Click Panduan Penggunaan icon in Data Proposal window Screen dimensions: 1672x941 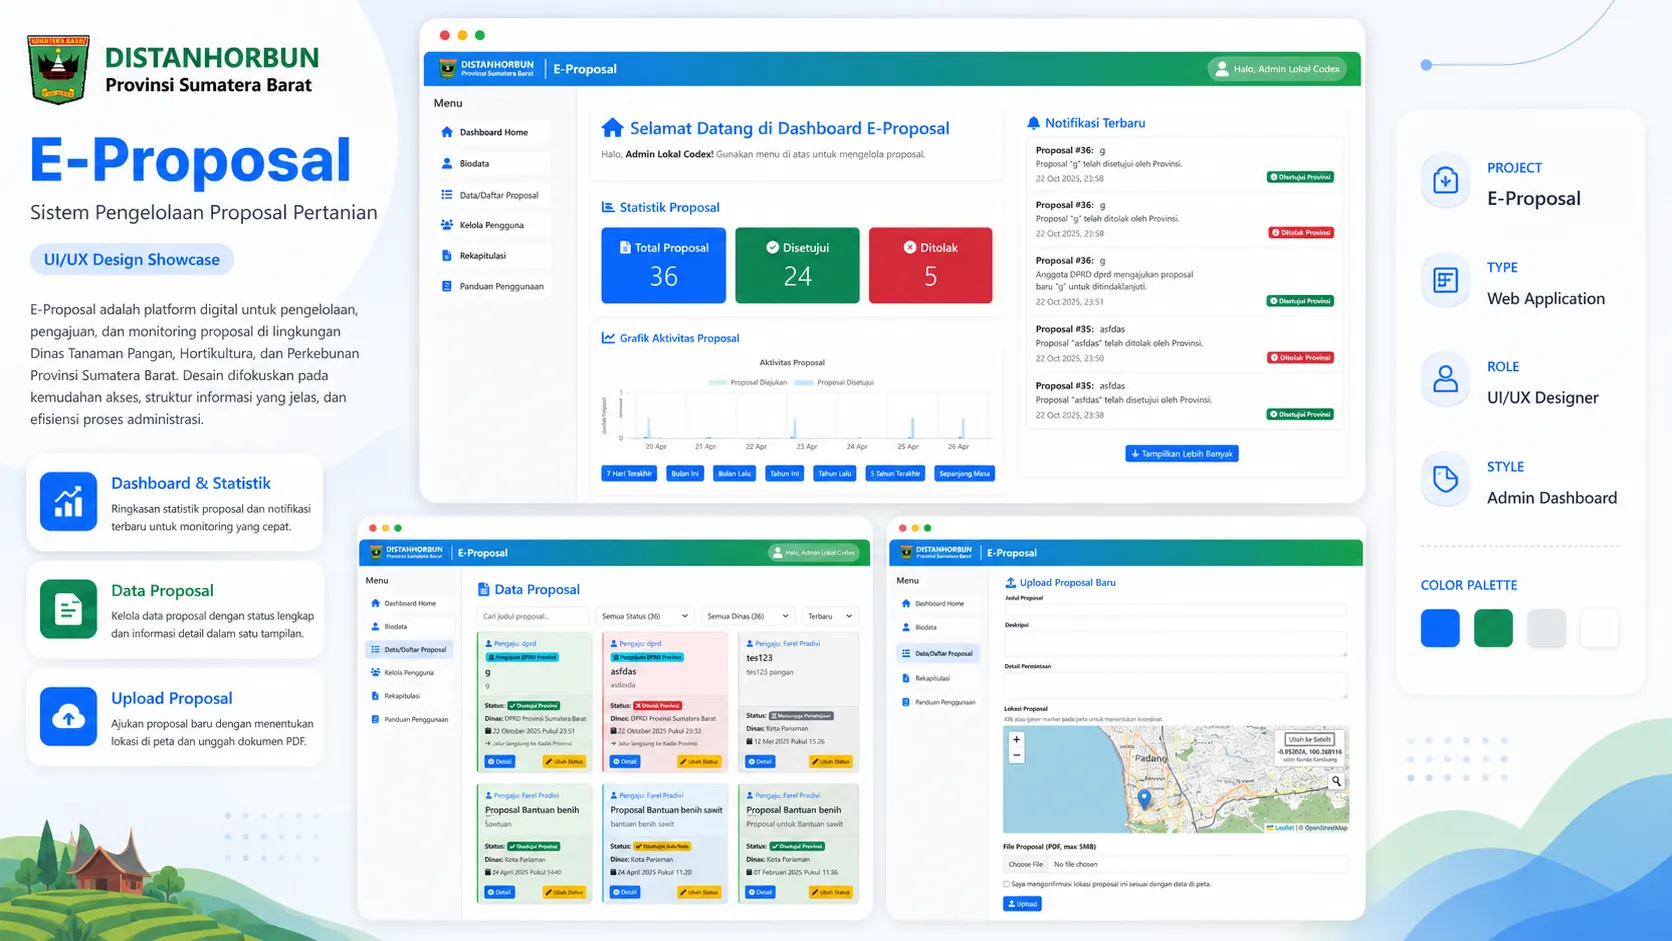375,719
